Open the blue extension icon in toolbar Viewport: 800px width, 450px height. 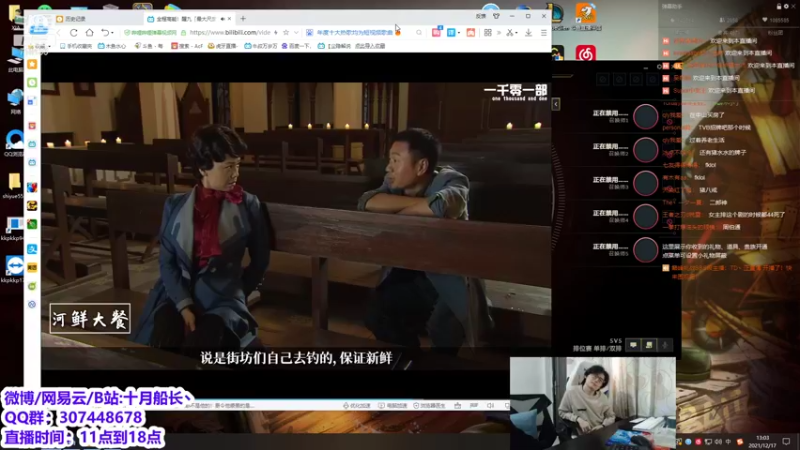pyautogui.click(x=451, y=33)
